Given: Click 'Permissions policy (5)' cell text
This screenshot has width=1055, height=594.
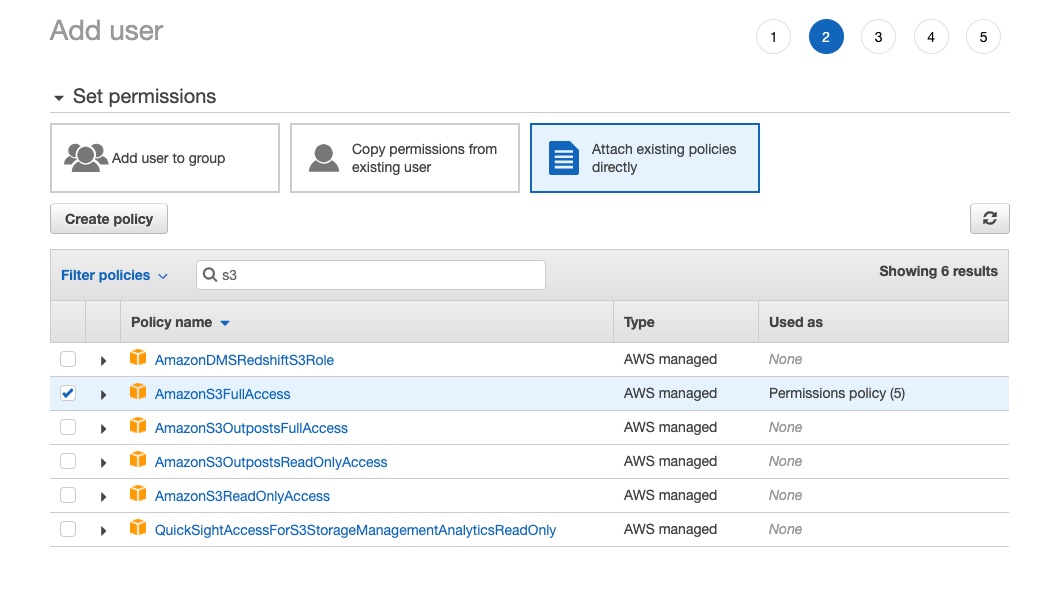Looking at the screenshot, I should pyautogui.click(x=837, y=393).
